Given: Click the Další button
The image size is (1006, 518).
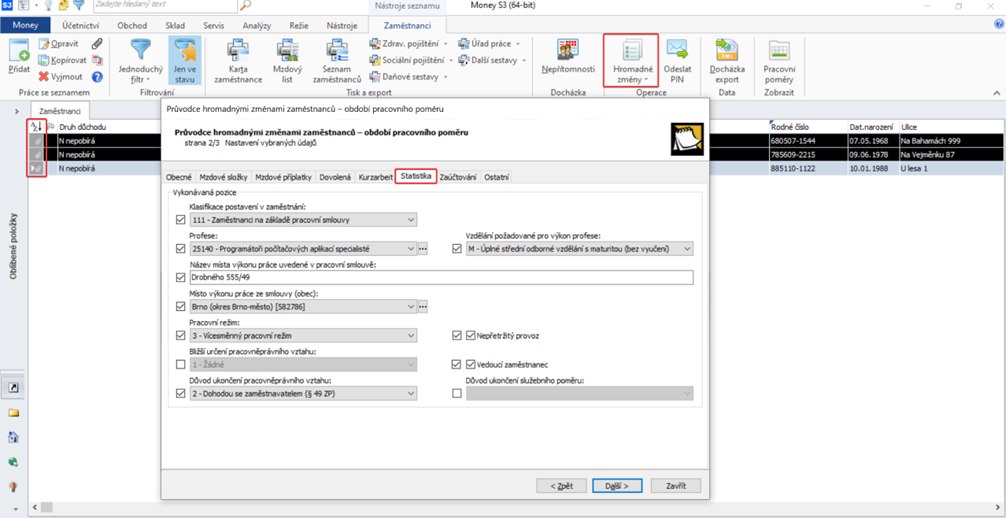Looking at the screenshot, I should click(617, 486).
